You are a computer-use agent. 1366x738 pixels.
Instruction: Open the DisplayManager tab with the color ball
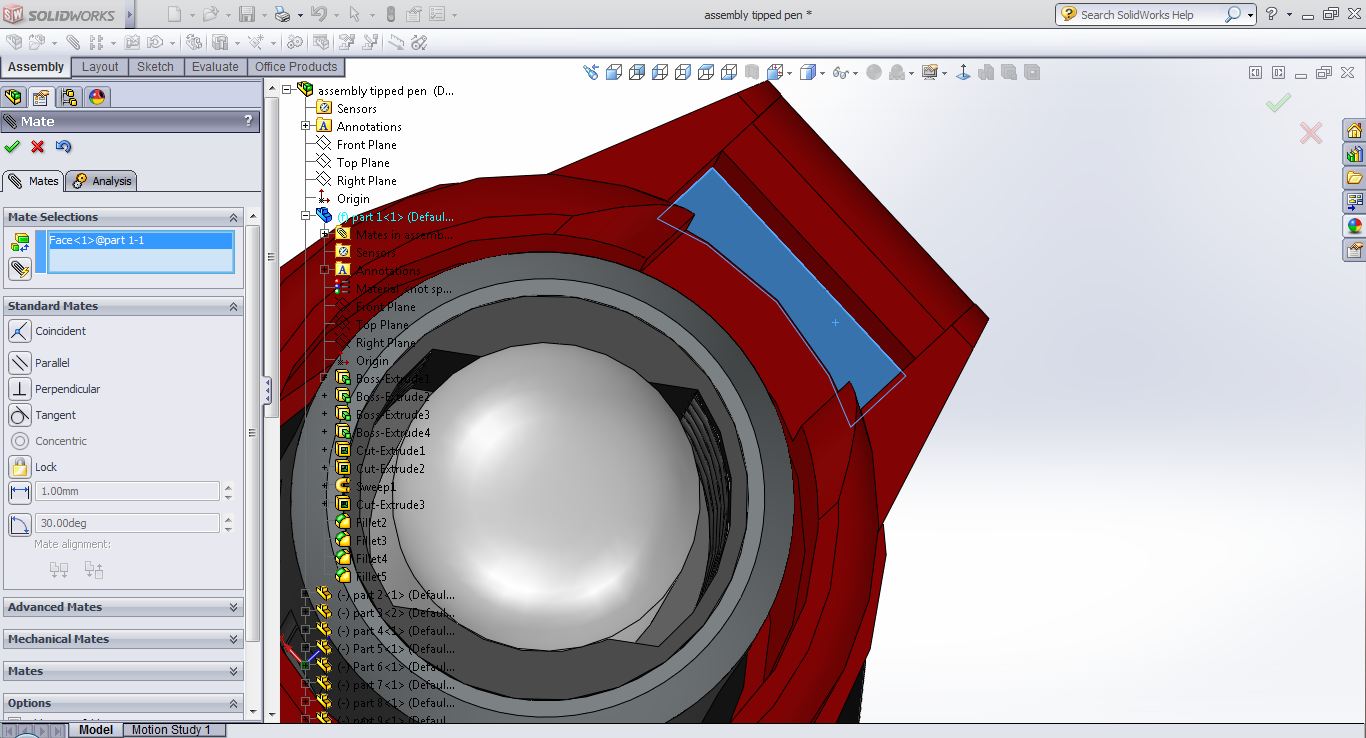coord(97,97)
